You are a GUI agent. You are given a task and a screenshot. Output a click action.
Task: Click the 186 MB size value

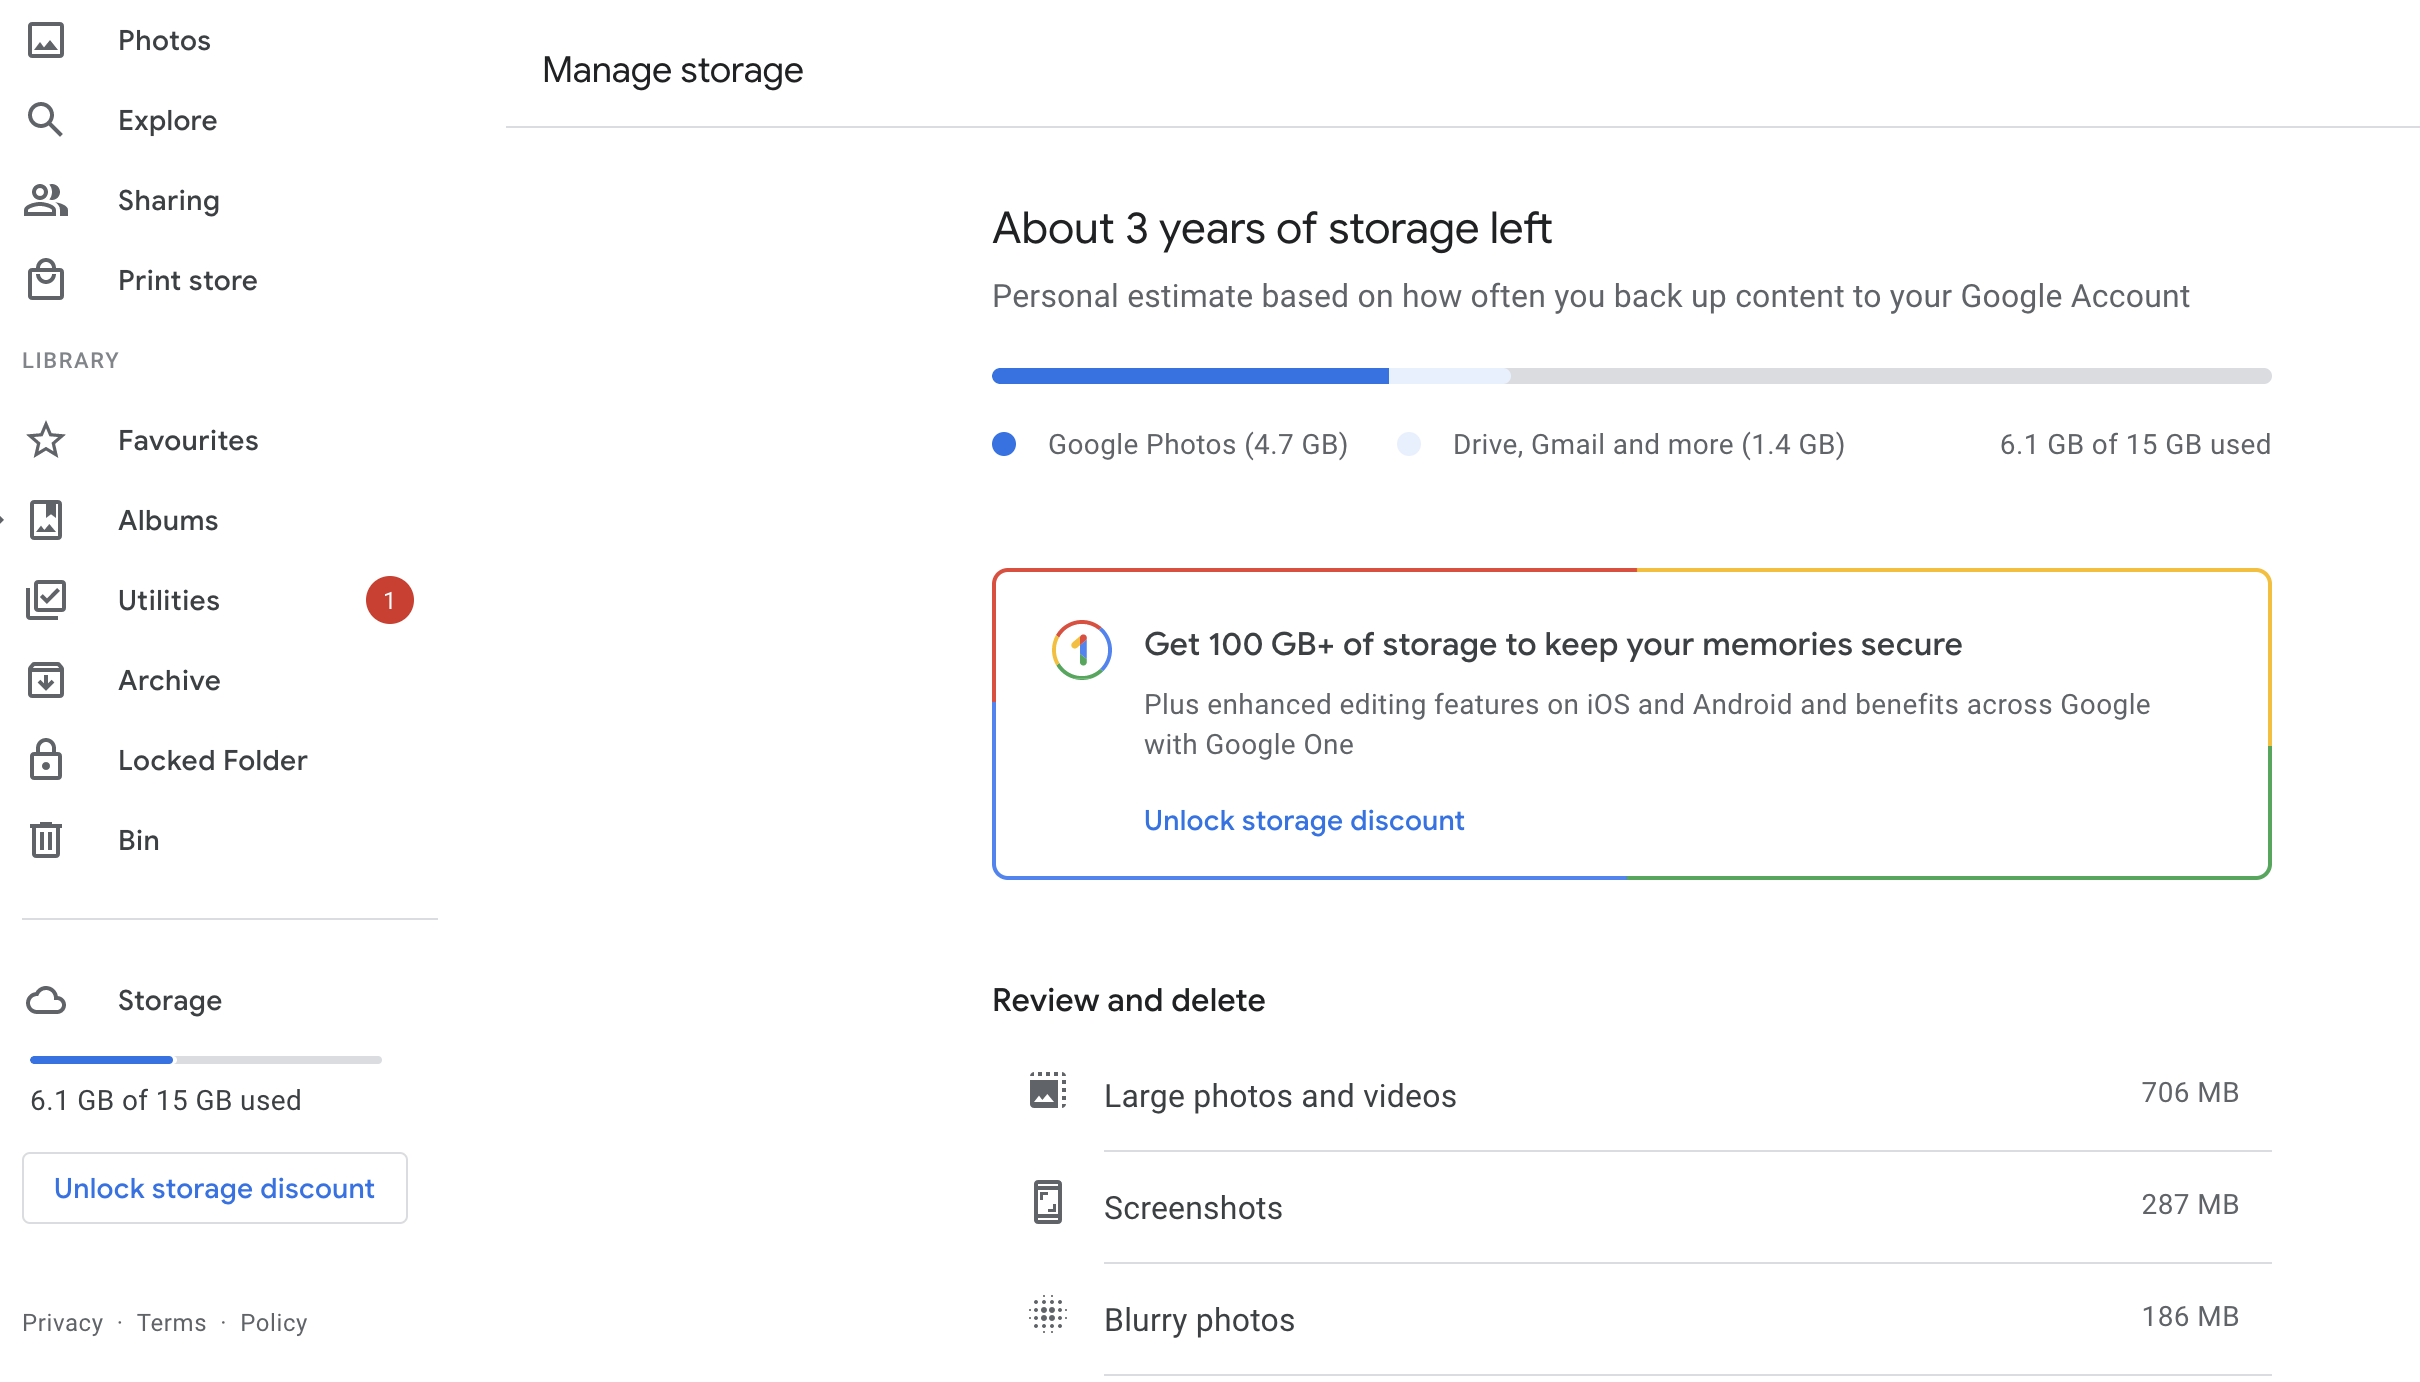tap(2190, 1316)
